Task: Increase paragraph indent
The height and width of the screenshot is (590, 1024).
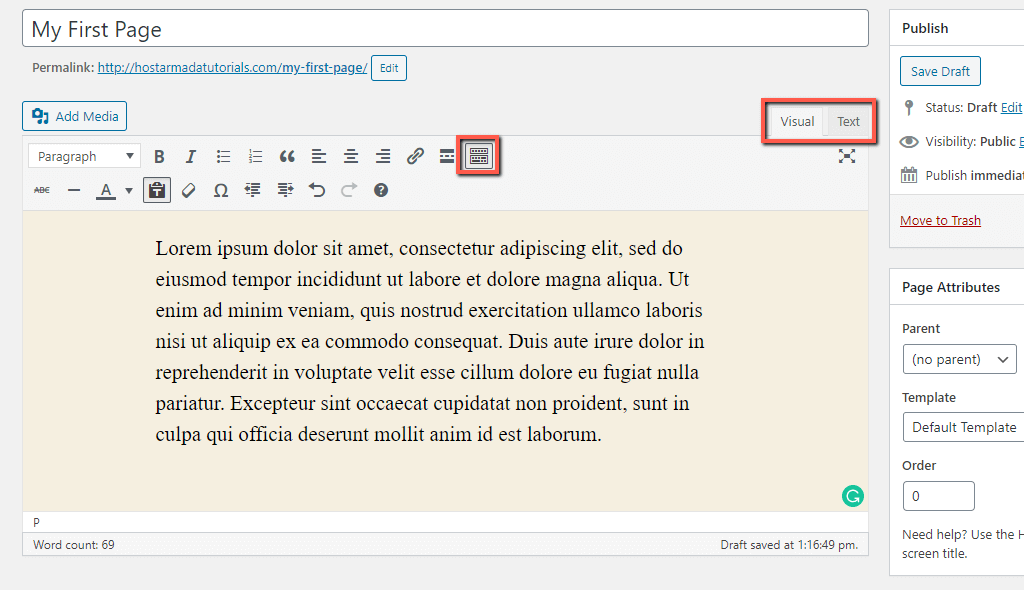Action: click(x=285, y=190)
